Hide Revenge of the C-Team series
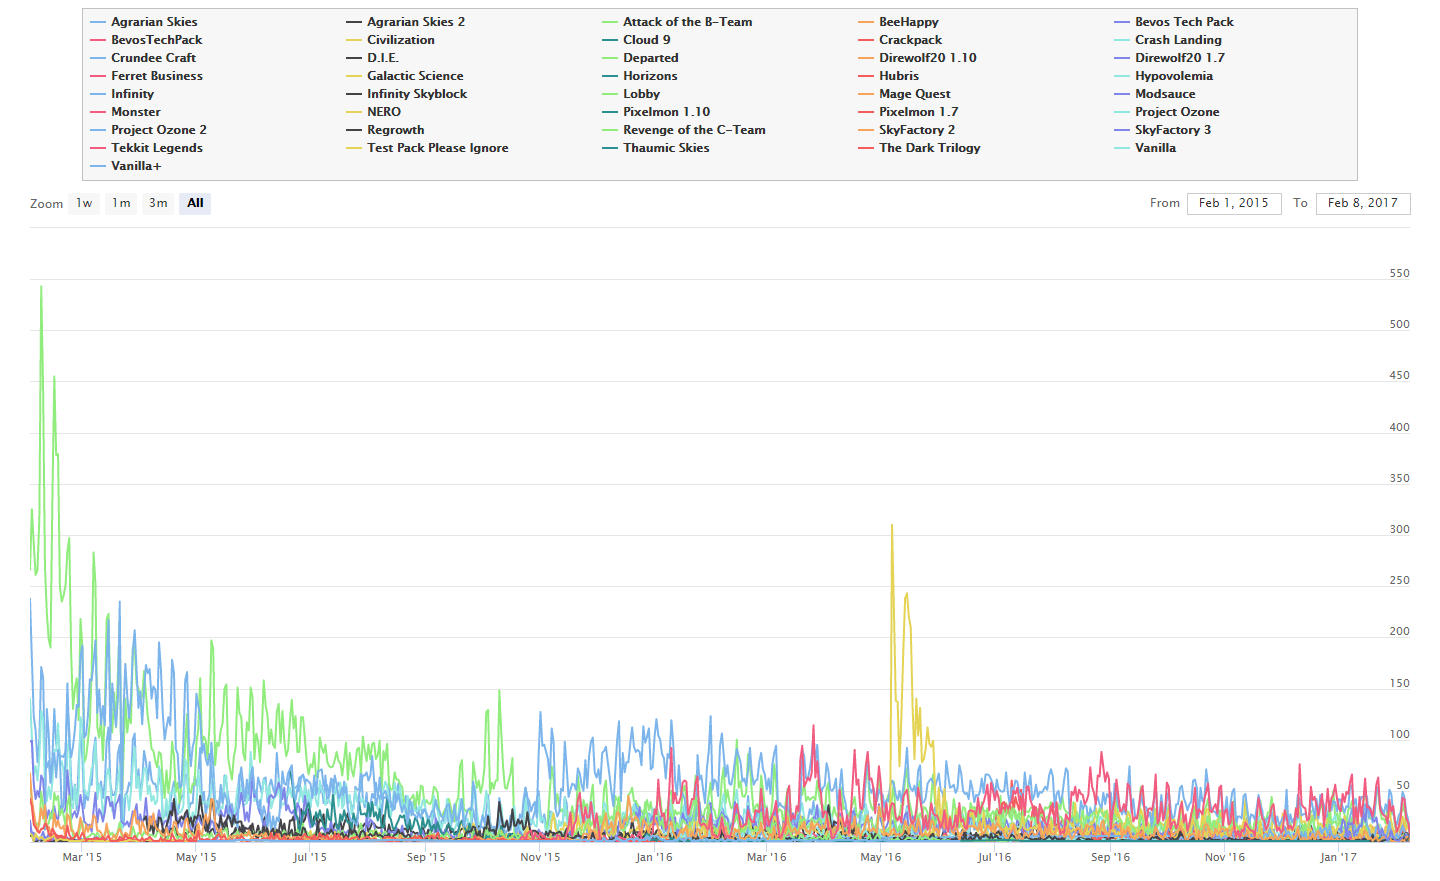 [684, 130]
